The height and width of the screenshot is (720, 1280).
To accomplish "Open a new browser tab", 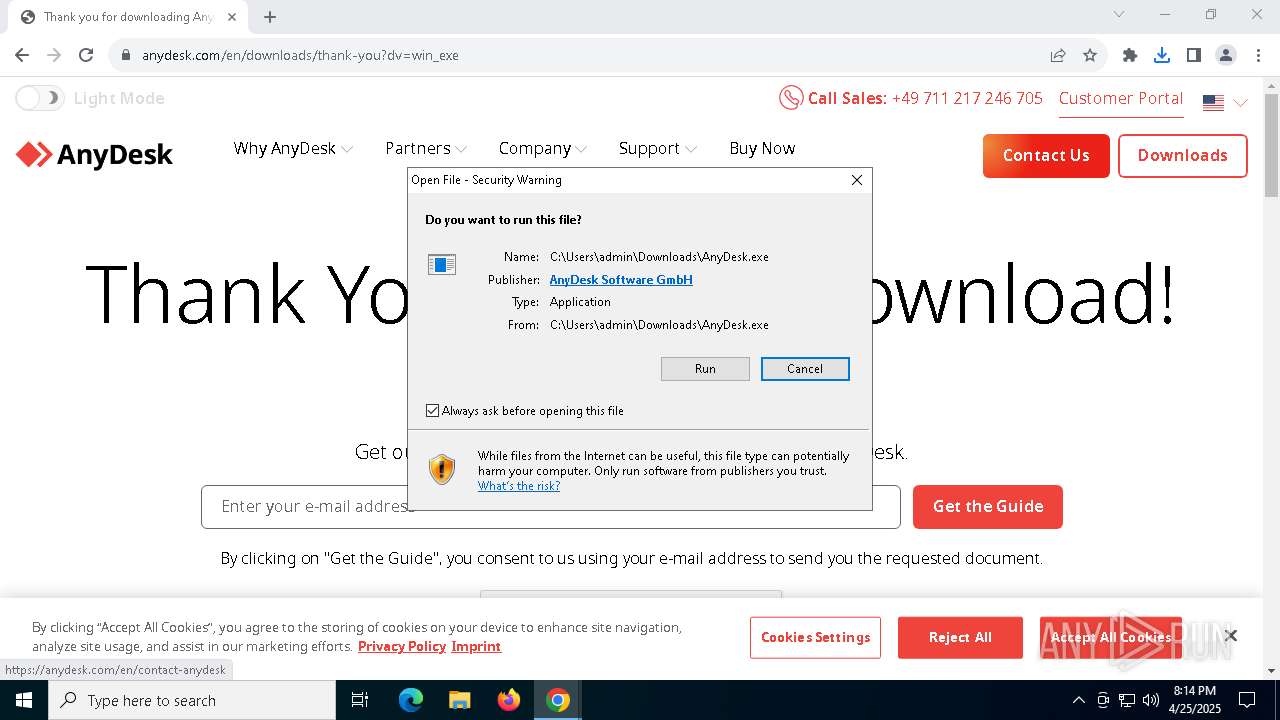I will coord(270,16).
